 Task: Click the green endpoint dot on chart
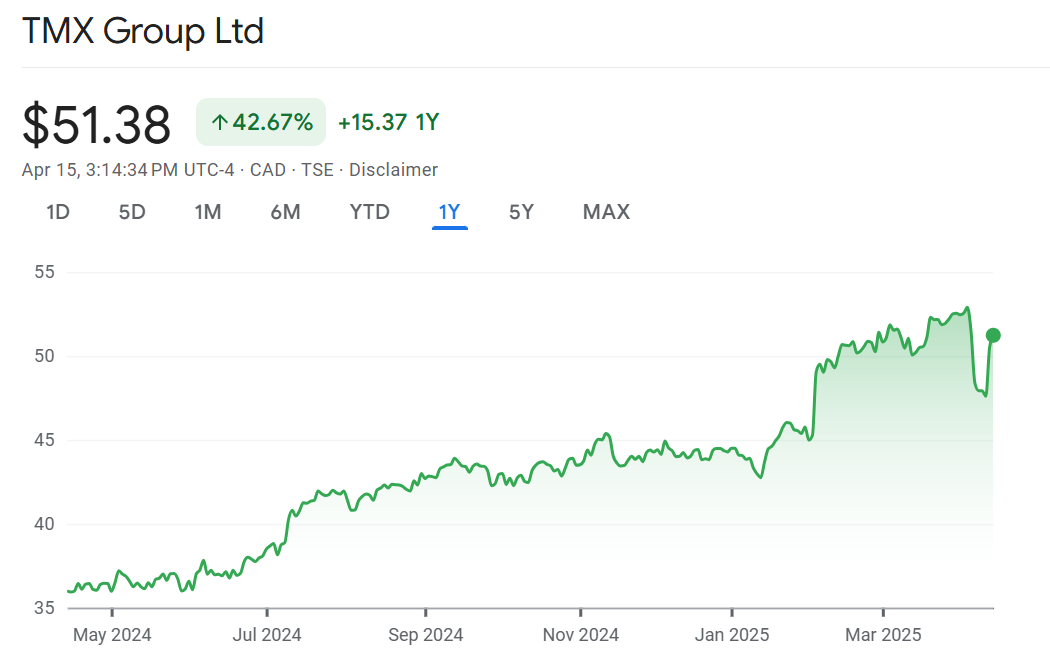point(993,335)
